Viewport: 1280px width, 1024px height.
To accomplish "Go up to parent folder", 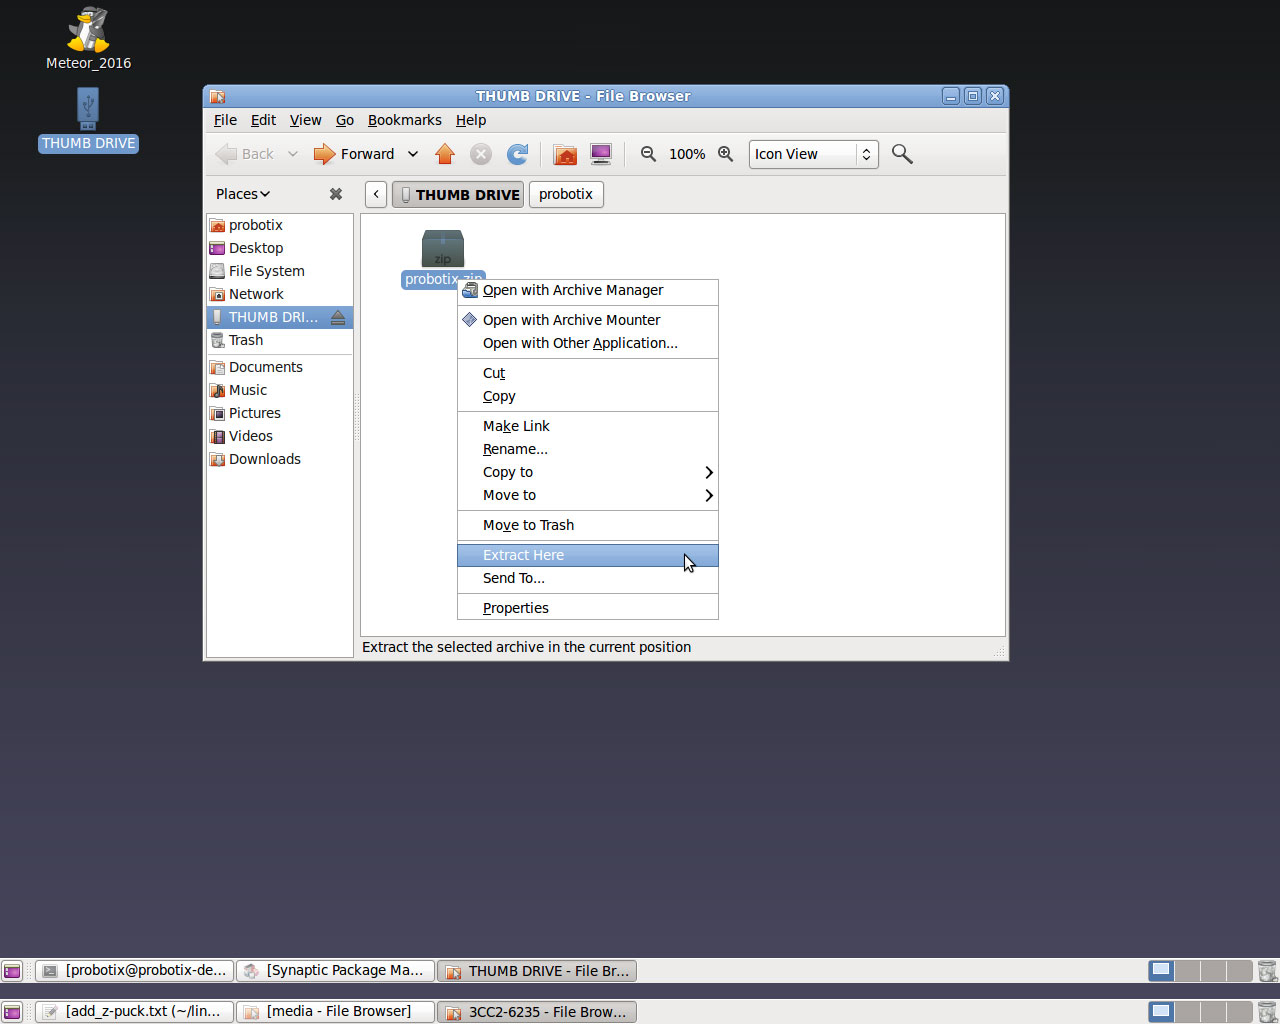I will [445, 154].
